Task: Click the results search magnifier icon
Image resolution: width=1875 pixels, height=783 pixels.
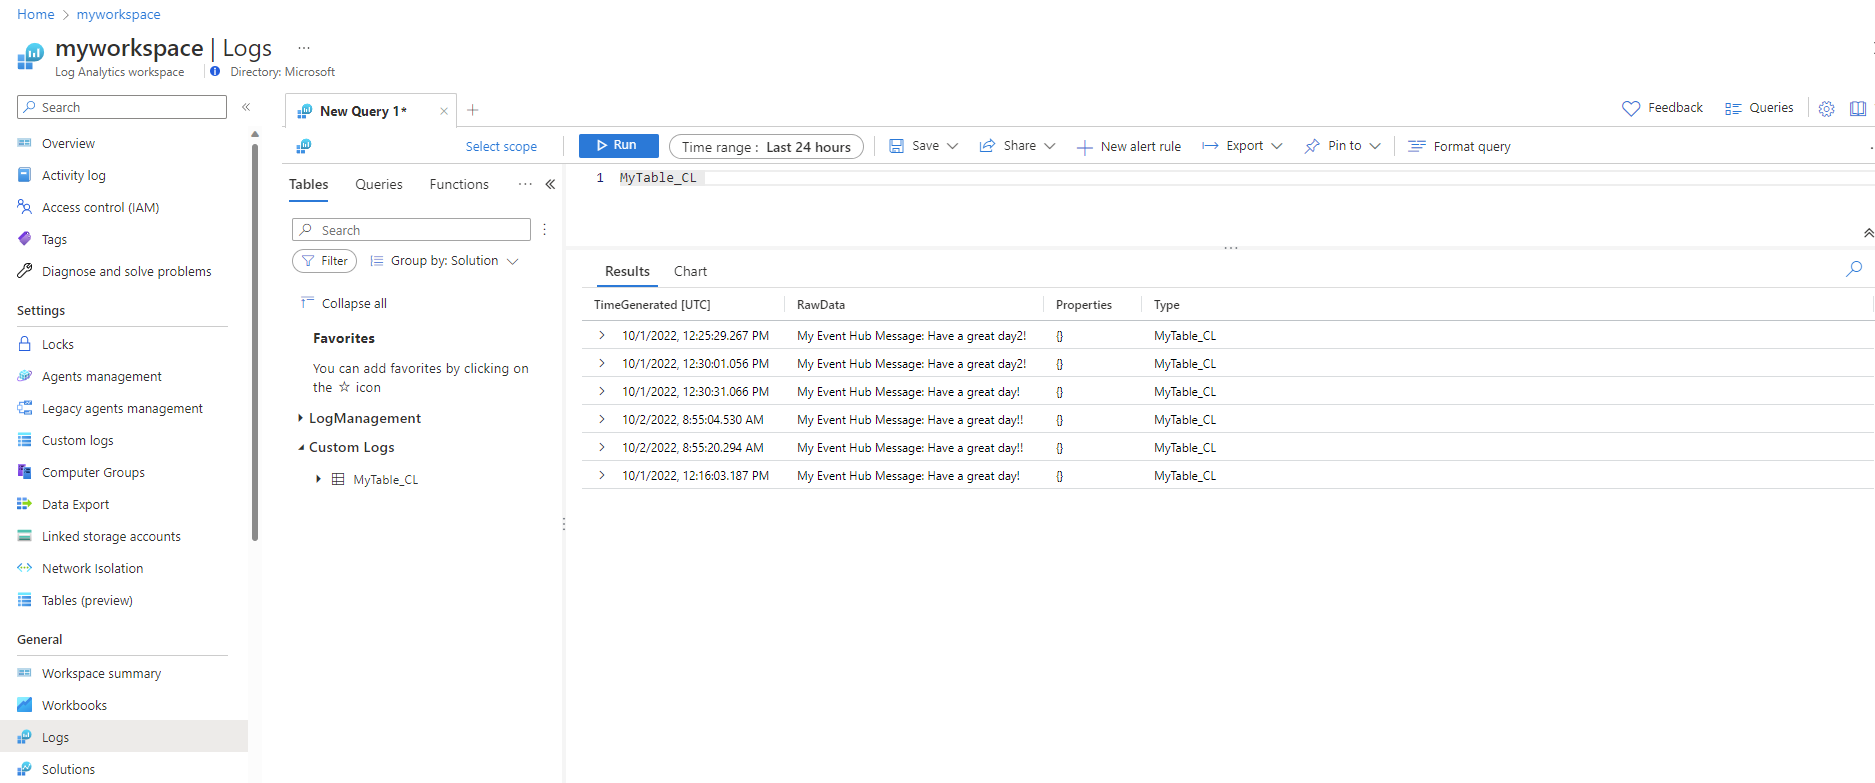Action: pos(1854,268)
